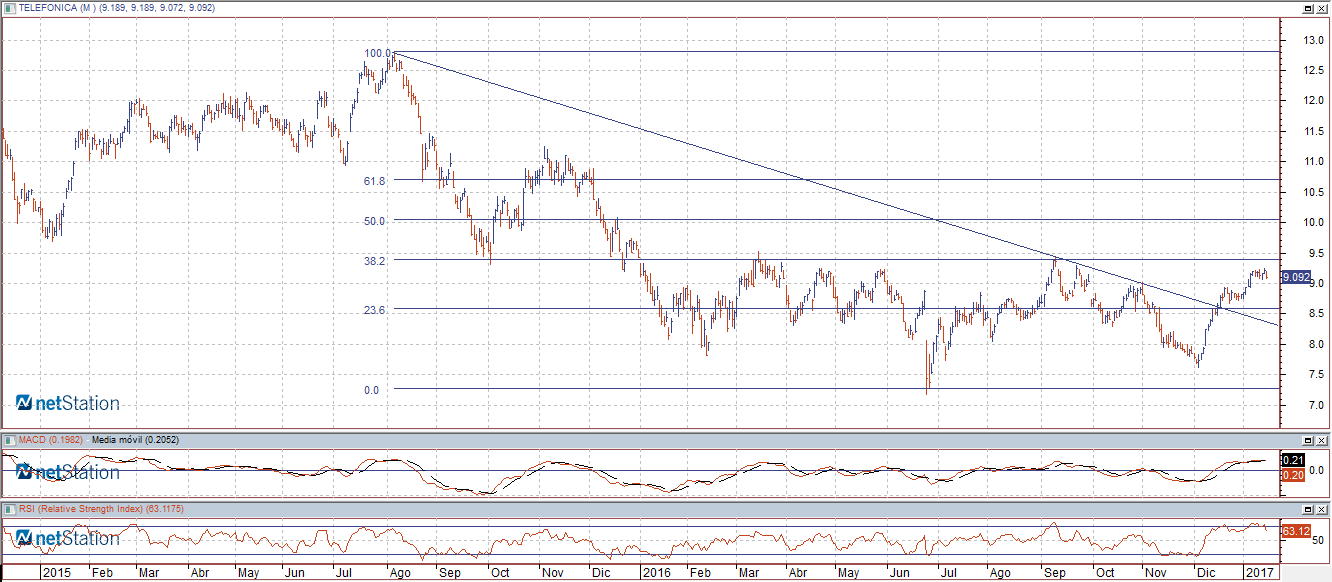The image size is (1332, 582).
Task: Click the 7.0 price axis label
Action: point(1315,405)
